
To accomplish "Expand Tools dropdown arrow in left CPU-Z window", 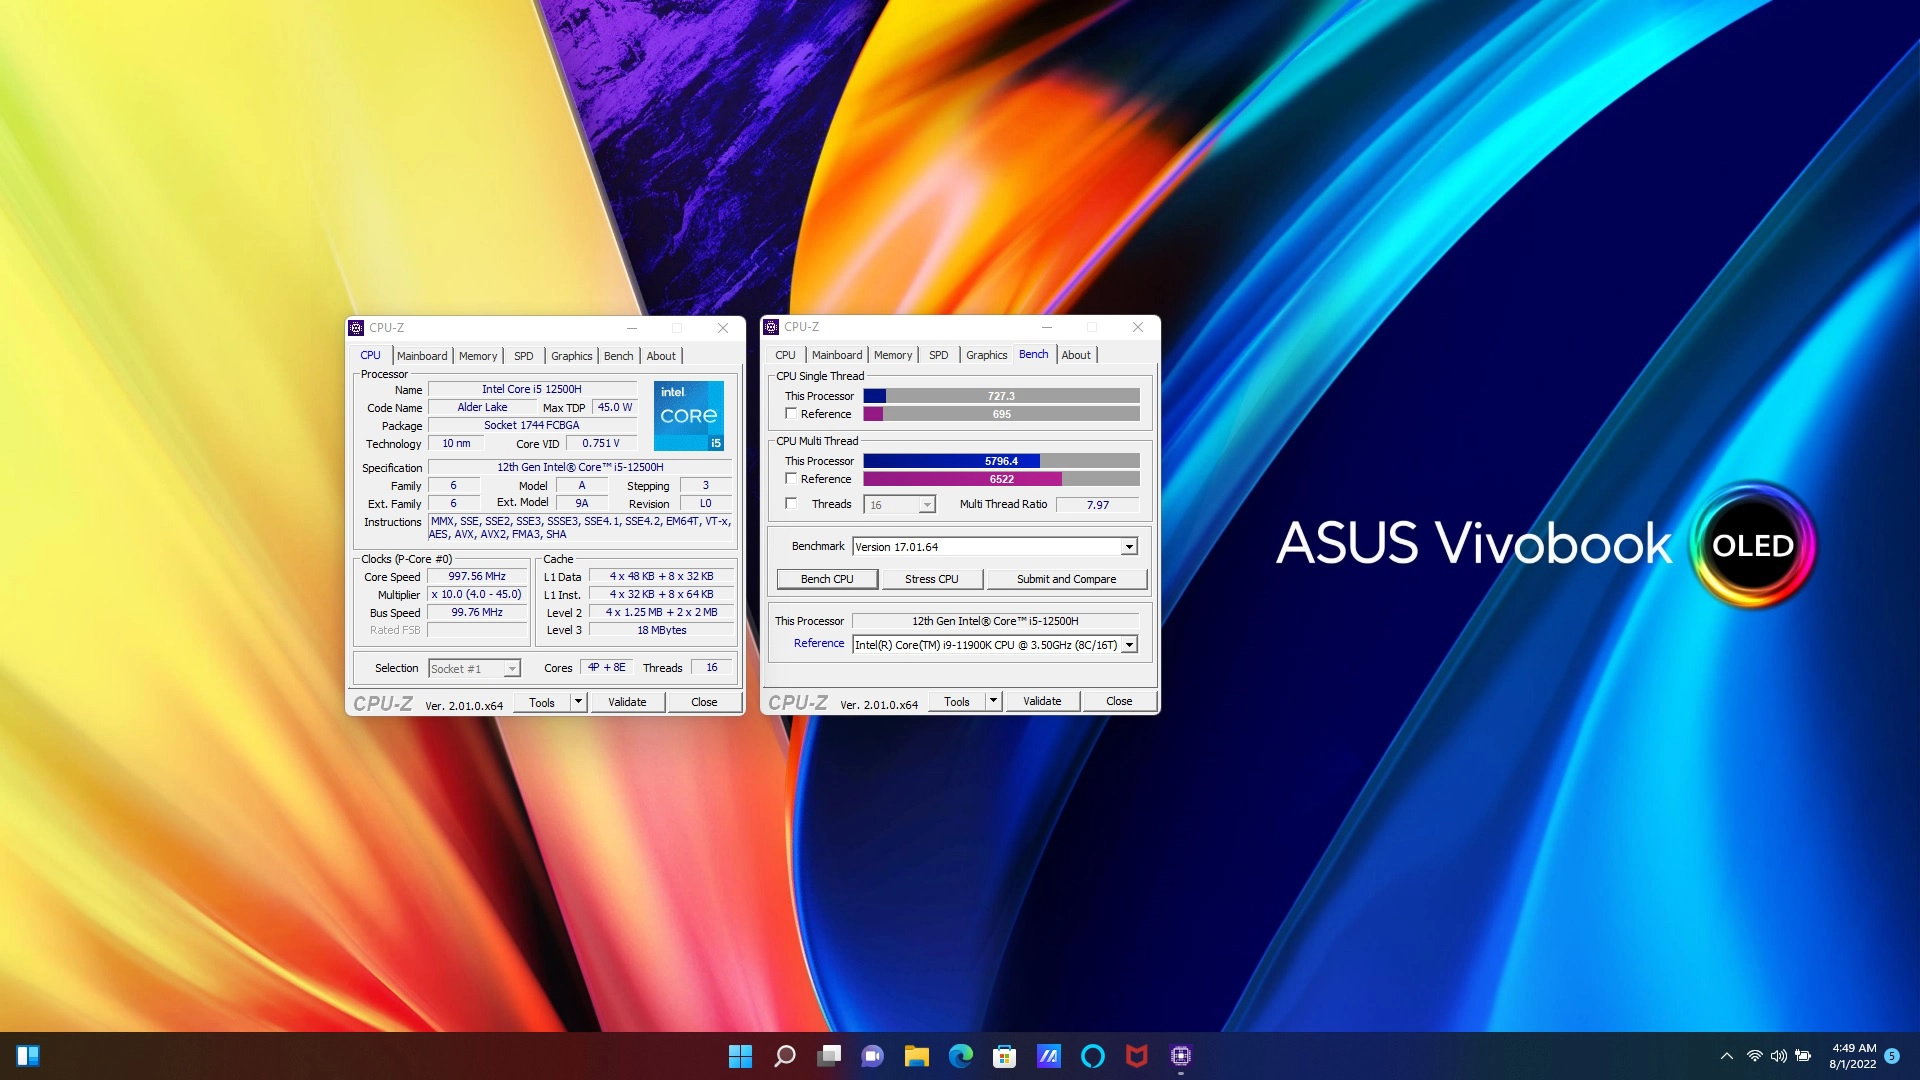I will point(577,702).
